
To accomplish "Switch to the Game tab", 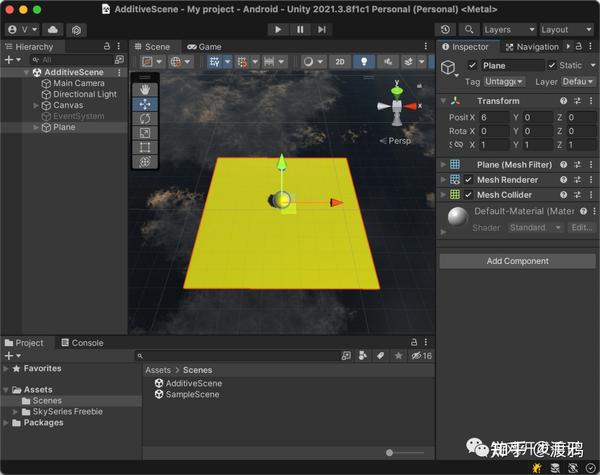I will [x=204, y=47].
